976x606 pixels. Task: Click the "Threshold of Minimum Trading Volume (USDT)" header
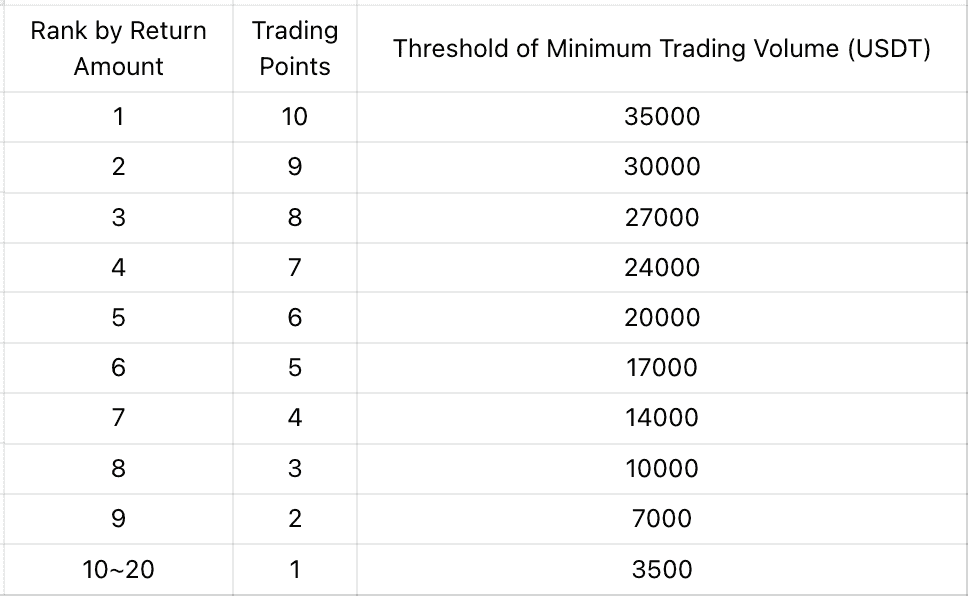(x=662, y=49)
